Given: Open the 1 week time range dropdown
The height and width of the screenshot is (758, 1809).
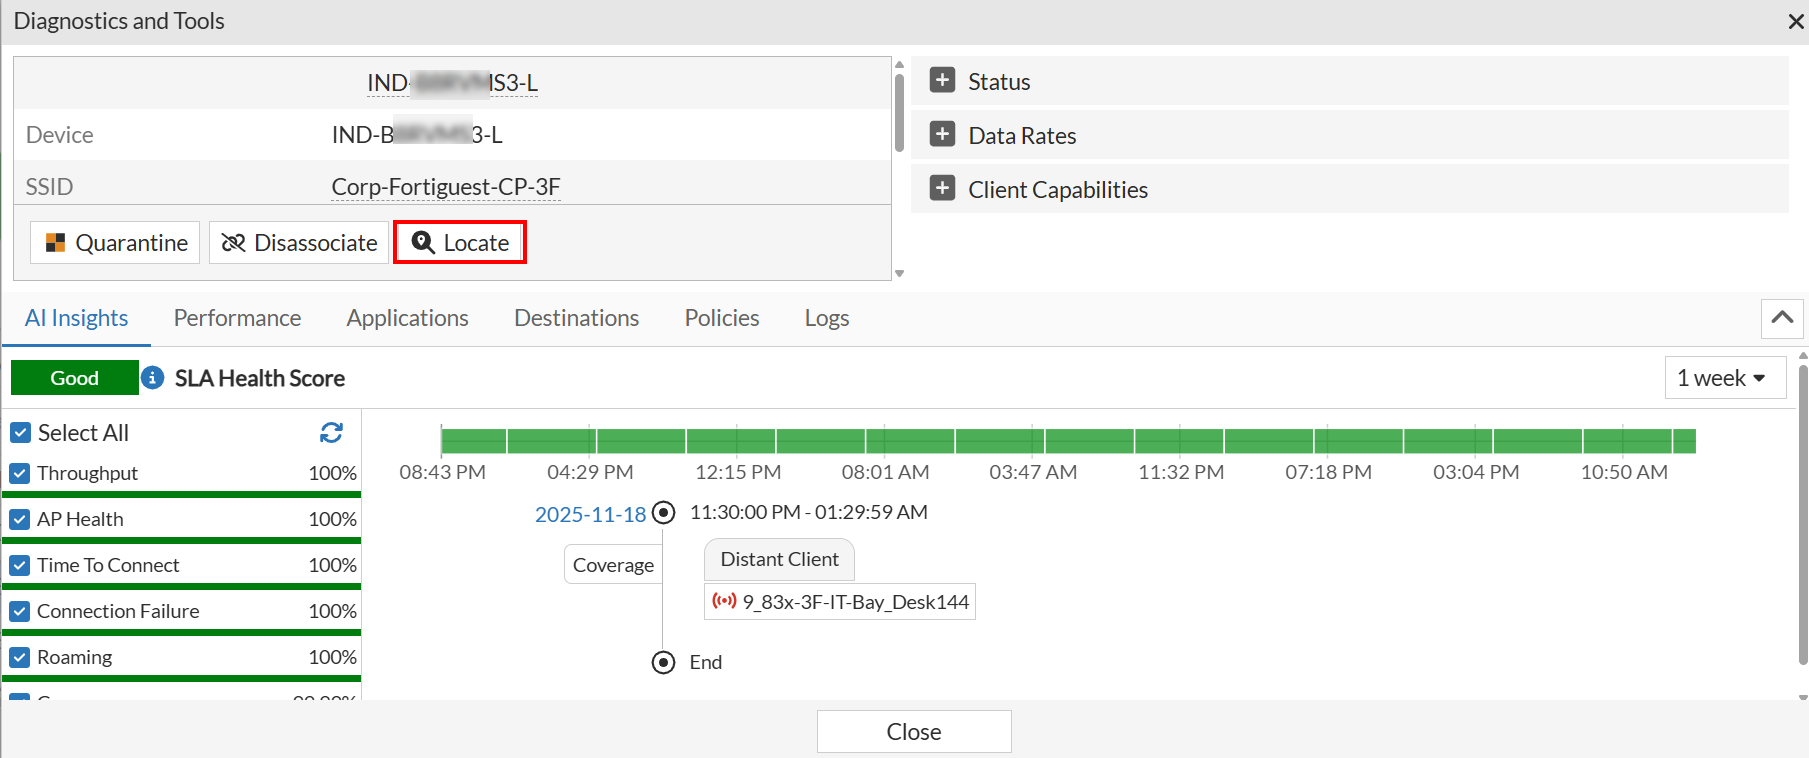Looking at the screenshot, I should click(x=1724, y=378).
